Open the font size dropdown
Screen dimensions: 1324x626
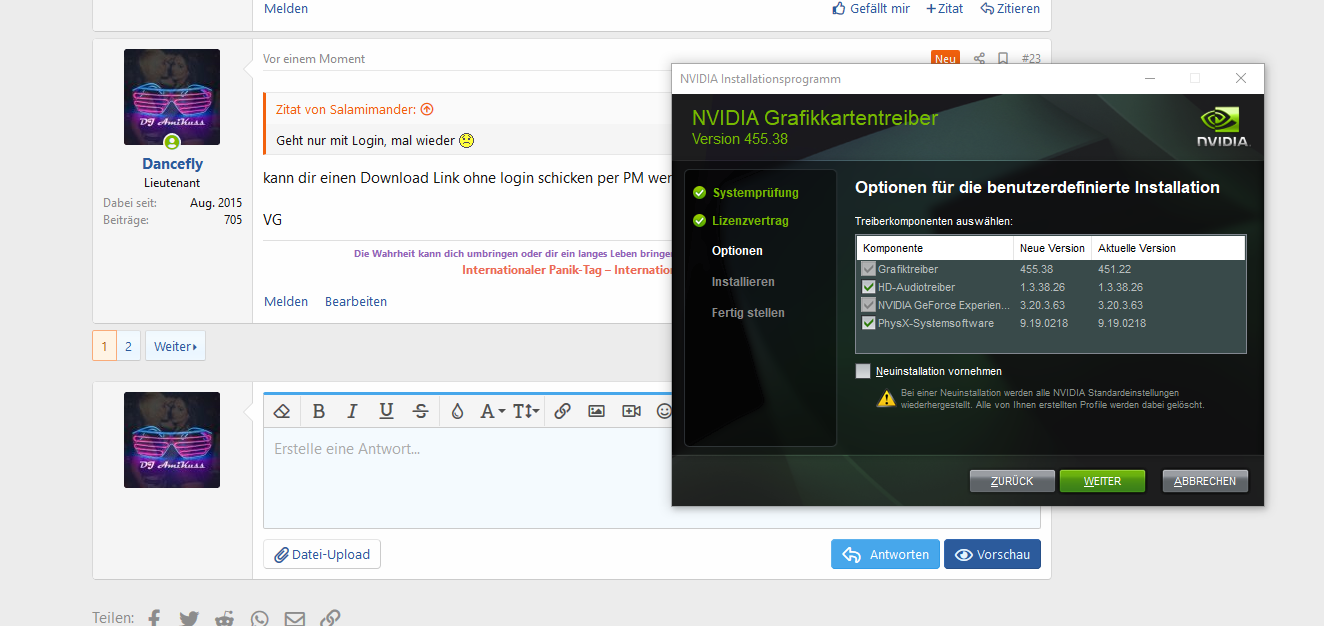(x=526, y=411)
